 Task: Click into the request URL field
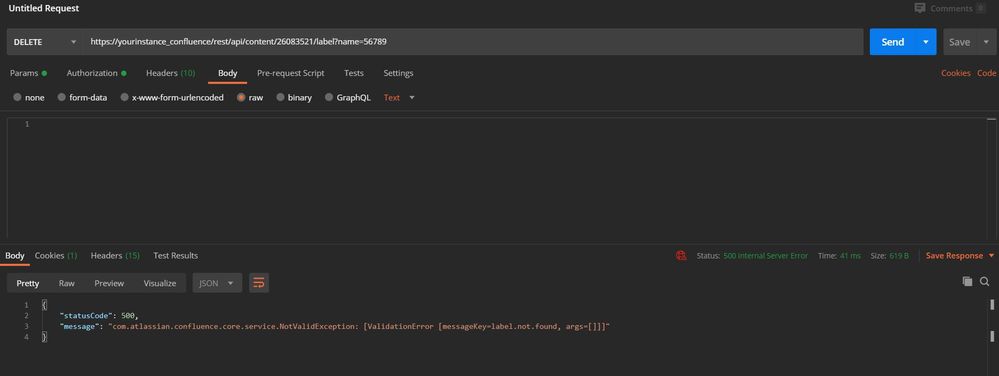473,42
